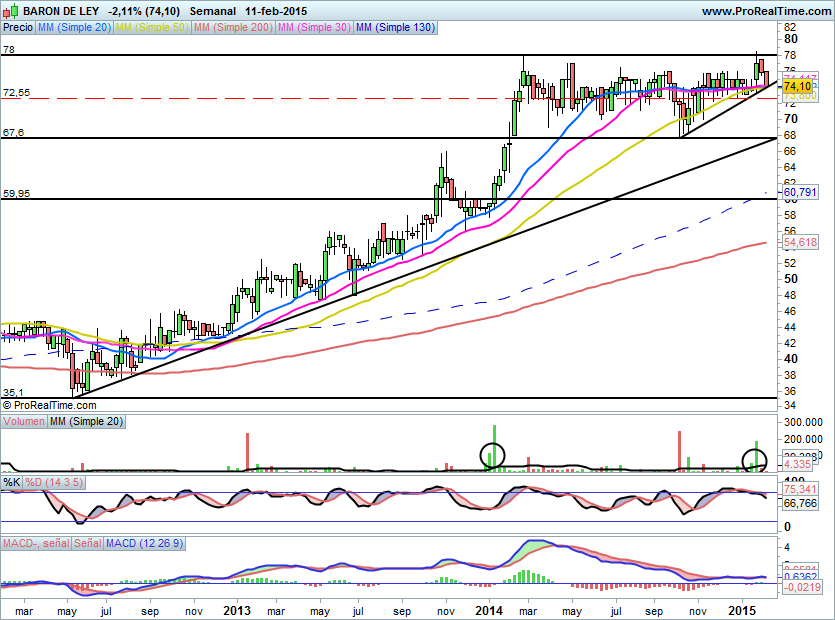Image resolution: width=835 pixels, height=620 pixels.
Task: Open the Volumen panel label
Action: pos(24,423)
